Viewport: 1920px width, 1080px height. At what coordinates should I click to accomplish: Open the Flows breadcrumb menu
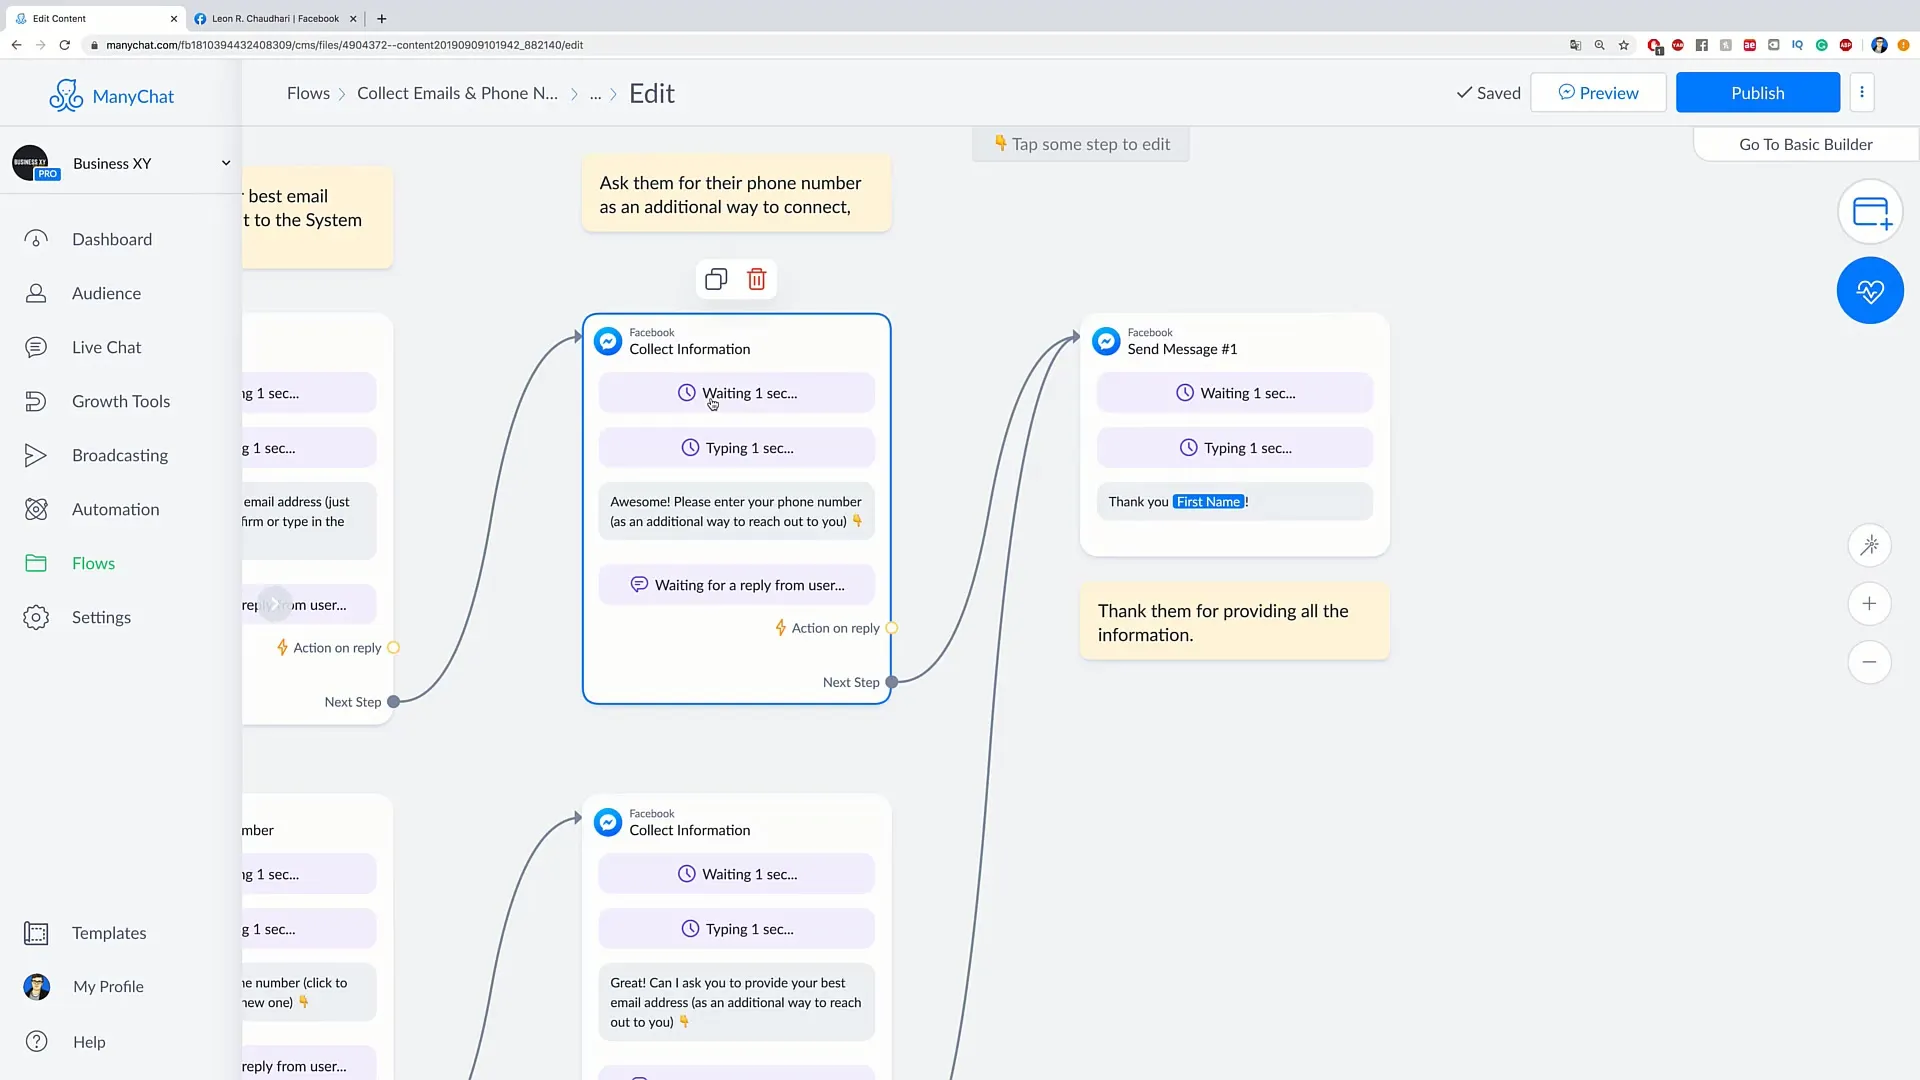pos(309,92)
